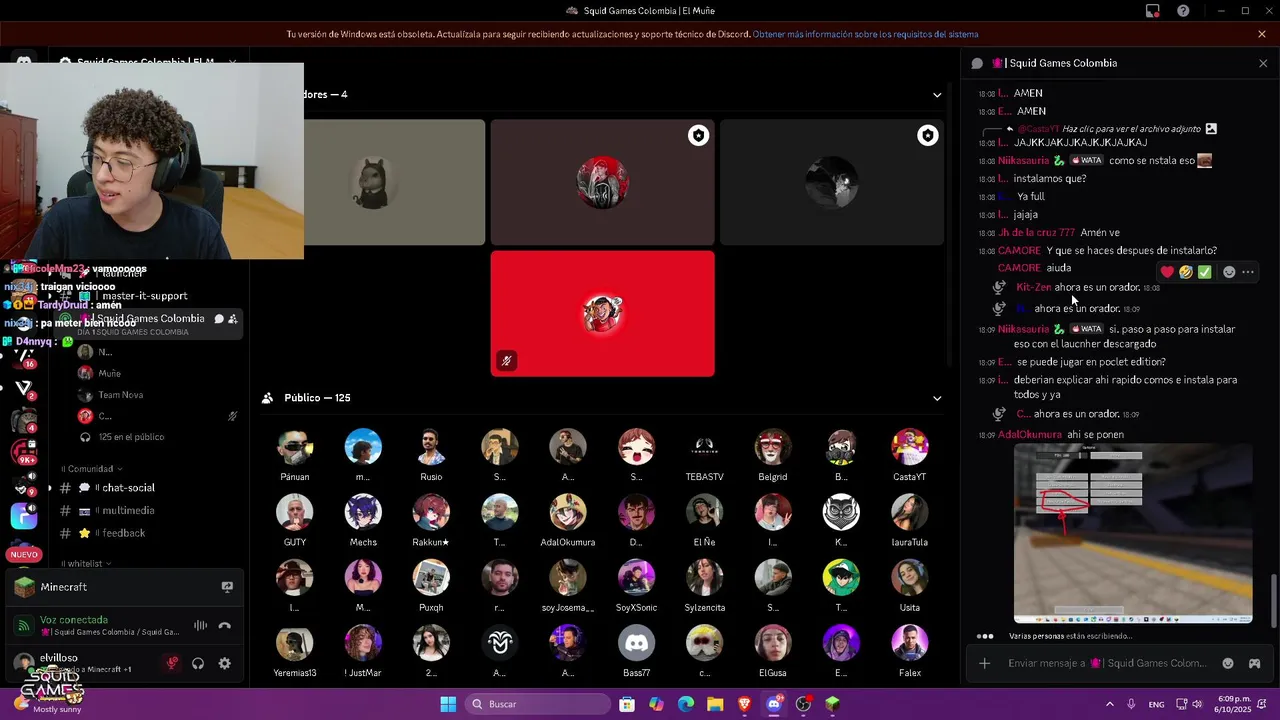Open the Microsoft Edge taskbar icon
The image size is (1280, 720).
coord(685,704)
